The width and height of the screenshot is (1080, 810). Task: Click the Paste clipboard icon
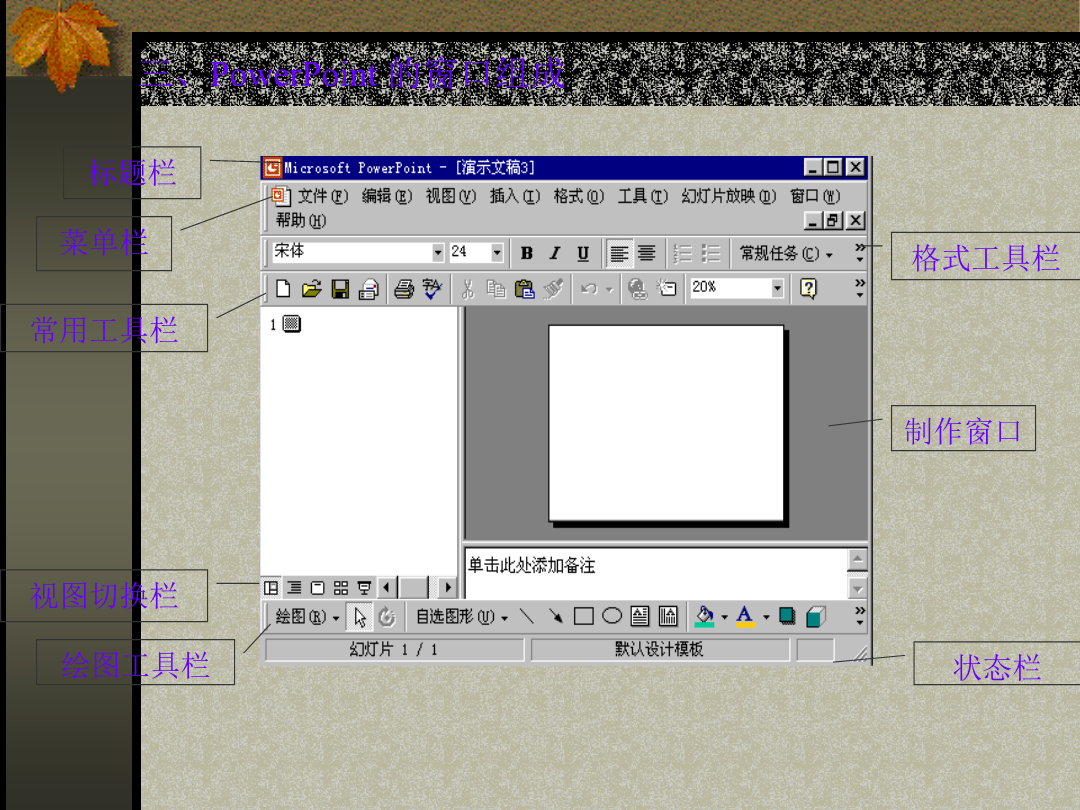[x=525, y=289]
